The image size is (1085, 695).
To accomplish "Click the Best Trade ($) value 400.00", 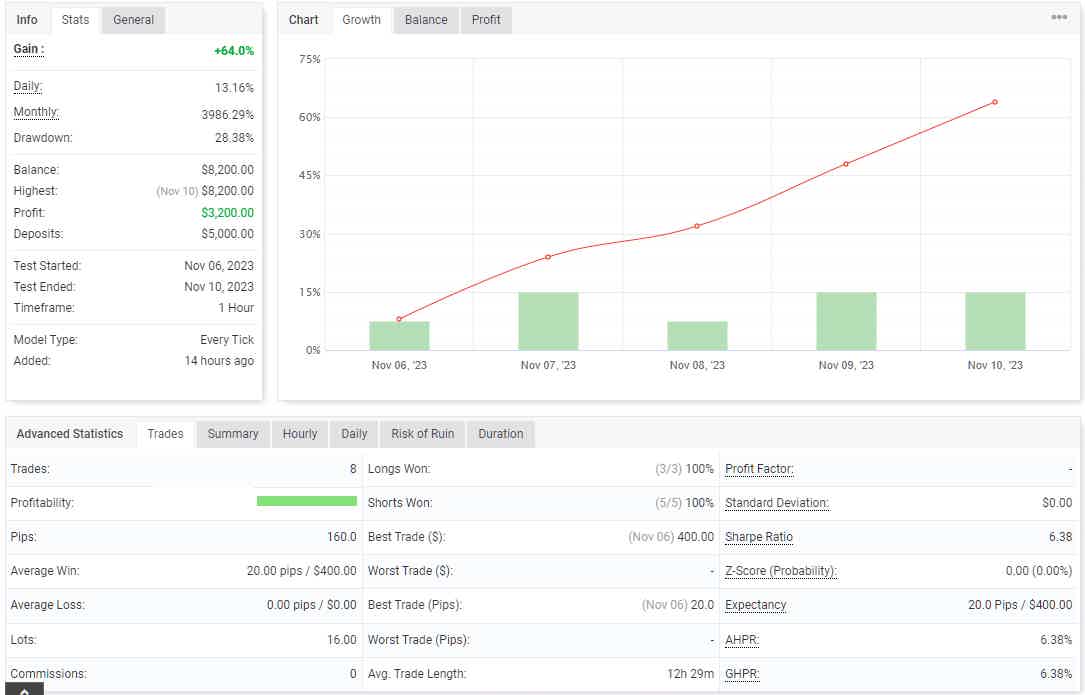I will (695, 537).
